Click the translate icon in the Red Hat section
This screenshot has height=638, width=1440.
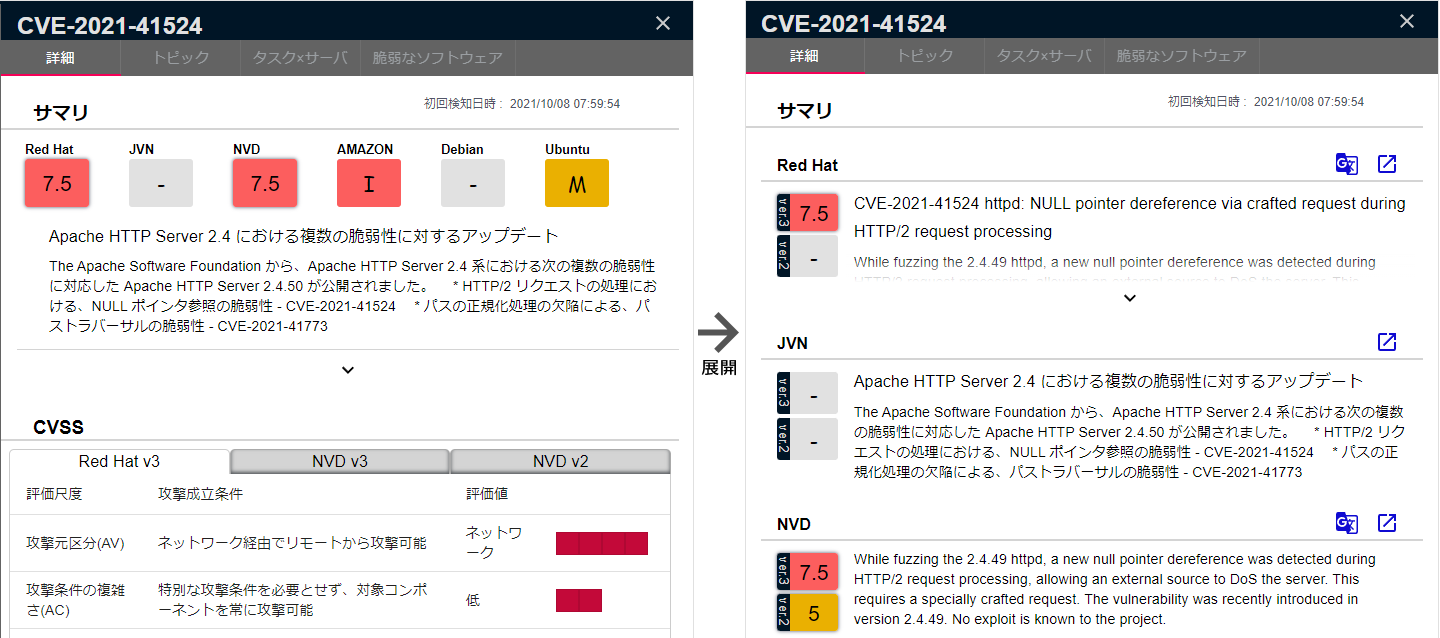point(1347,164)
